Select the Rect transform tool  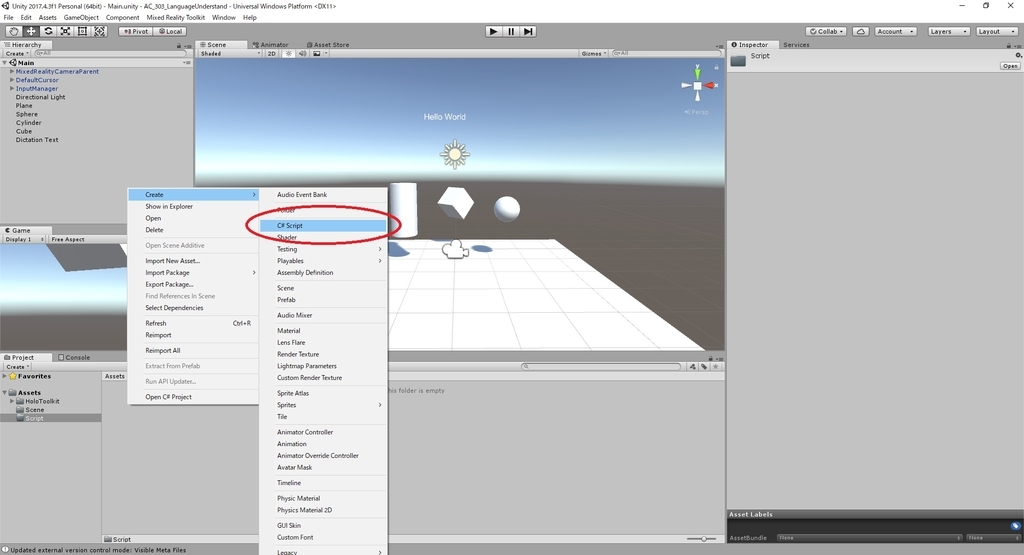(x=82, y=31)
